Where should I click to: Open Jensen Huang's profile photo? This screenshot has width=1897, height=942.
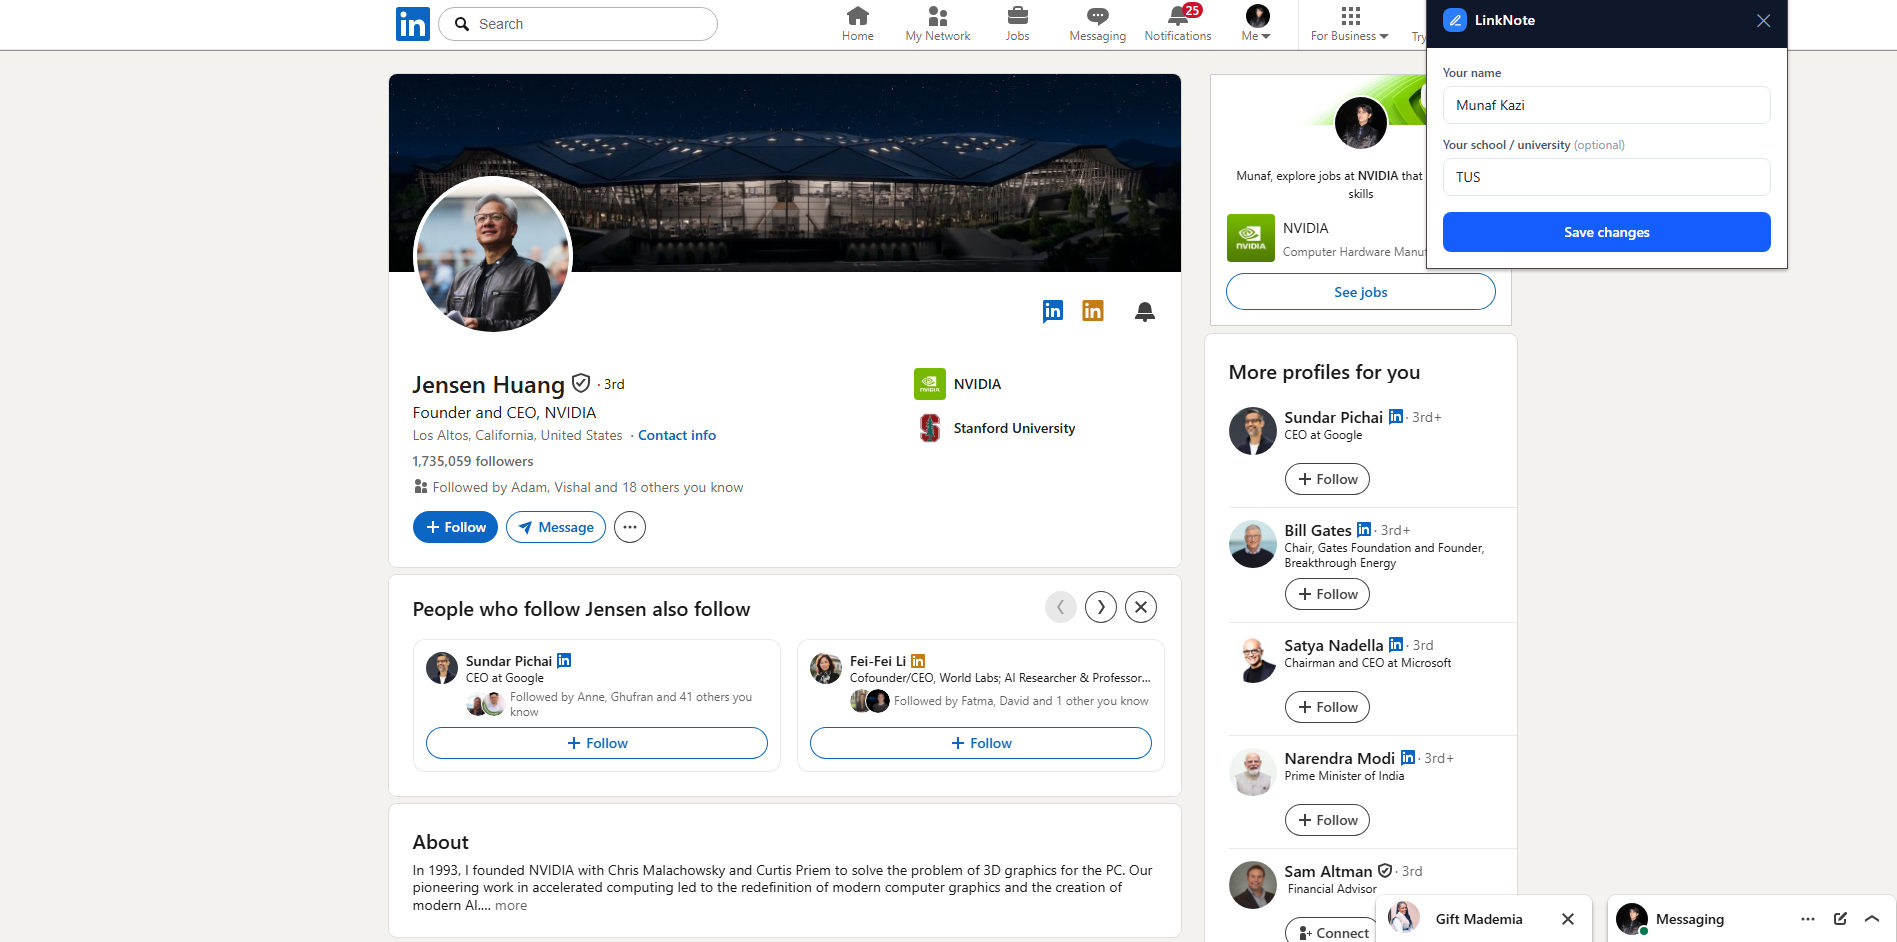493,255
